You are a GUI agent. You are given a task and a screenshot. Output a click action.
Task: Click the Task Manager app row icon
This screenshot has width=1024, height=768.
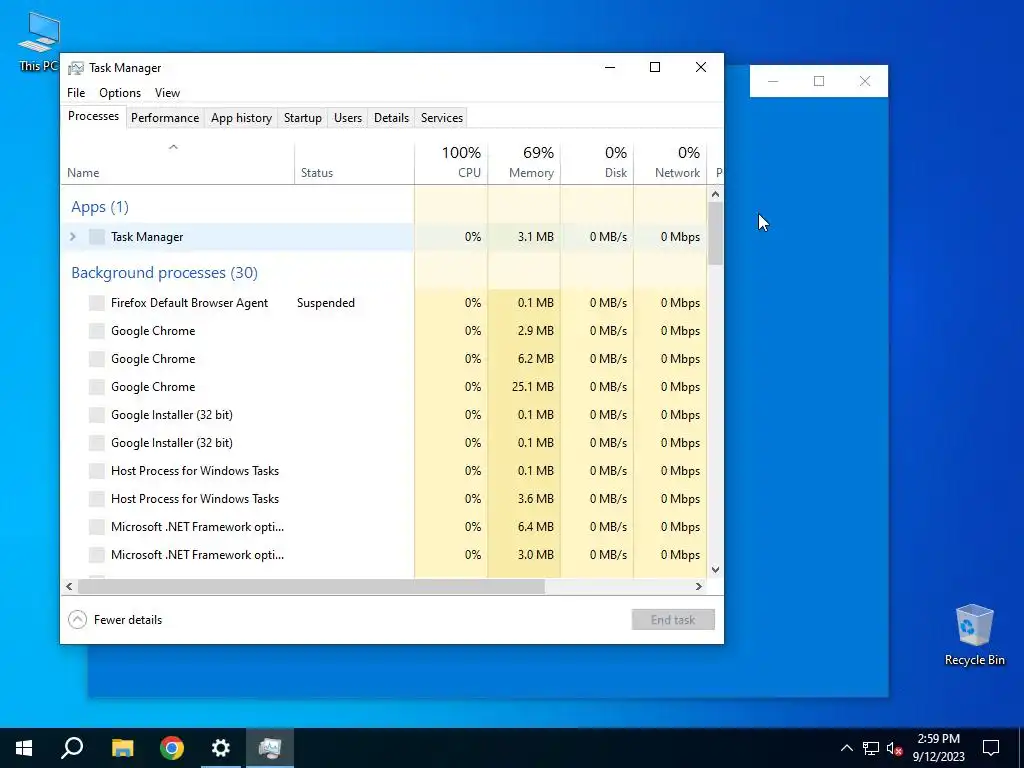(x=97, y=237)
